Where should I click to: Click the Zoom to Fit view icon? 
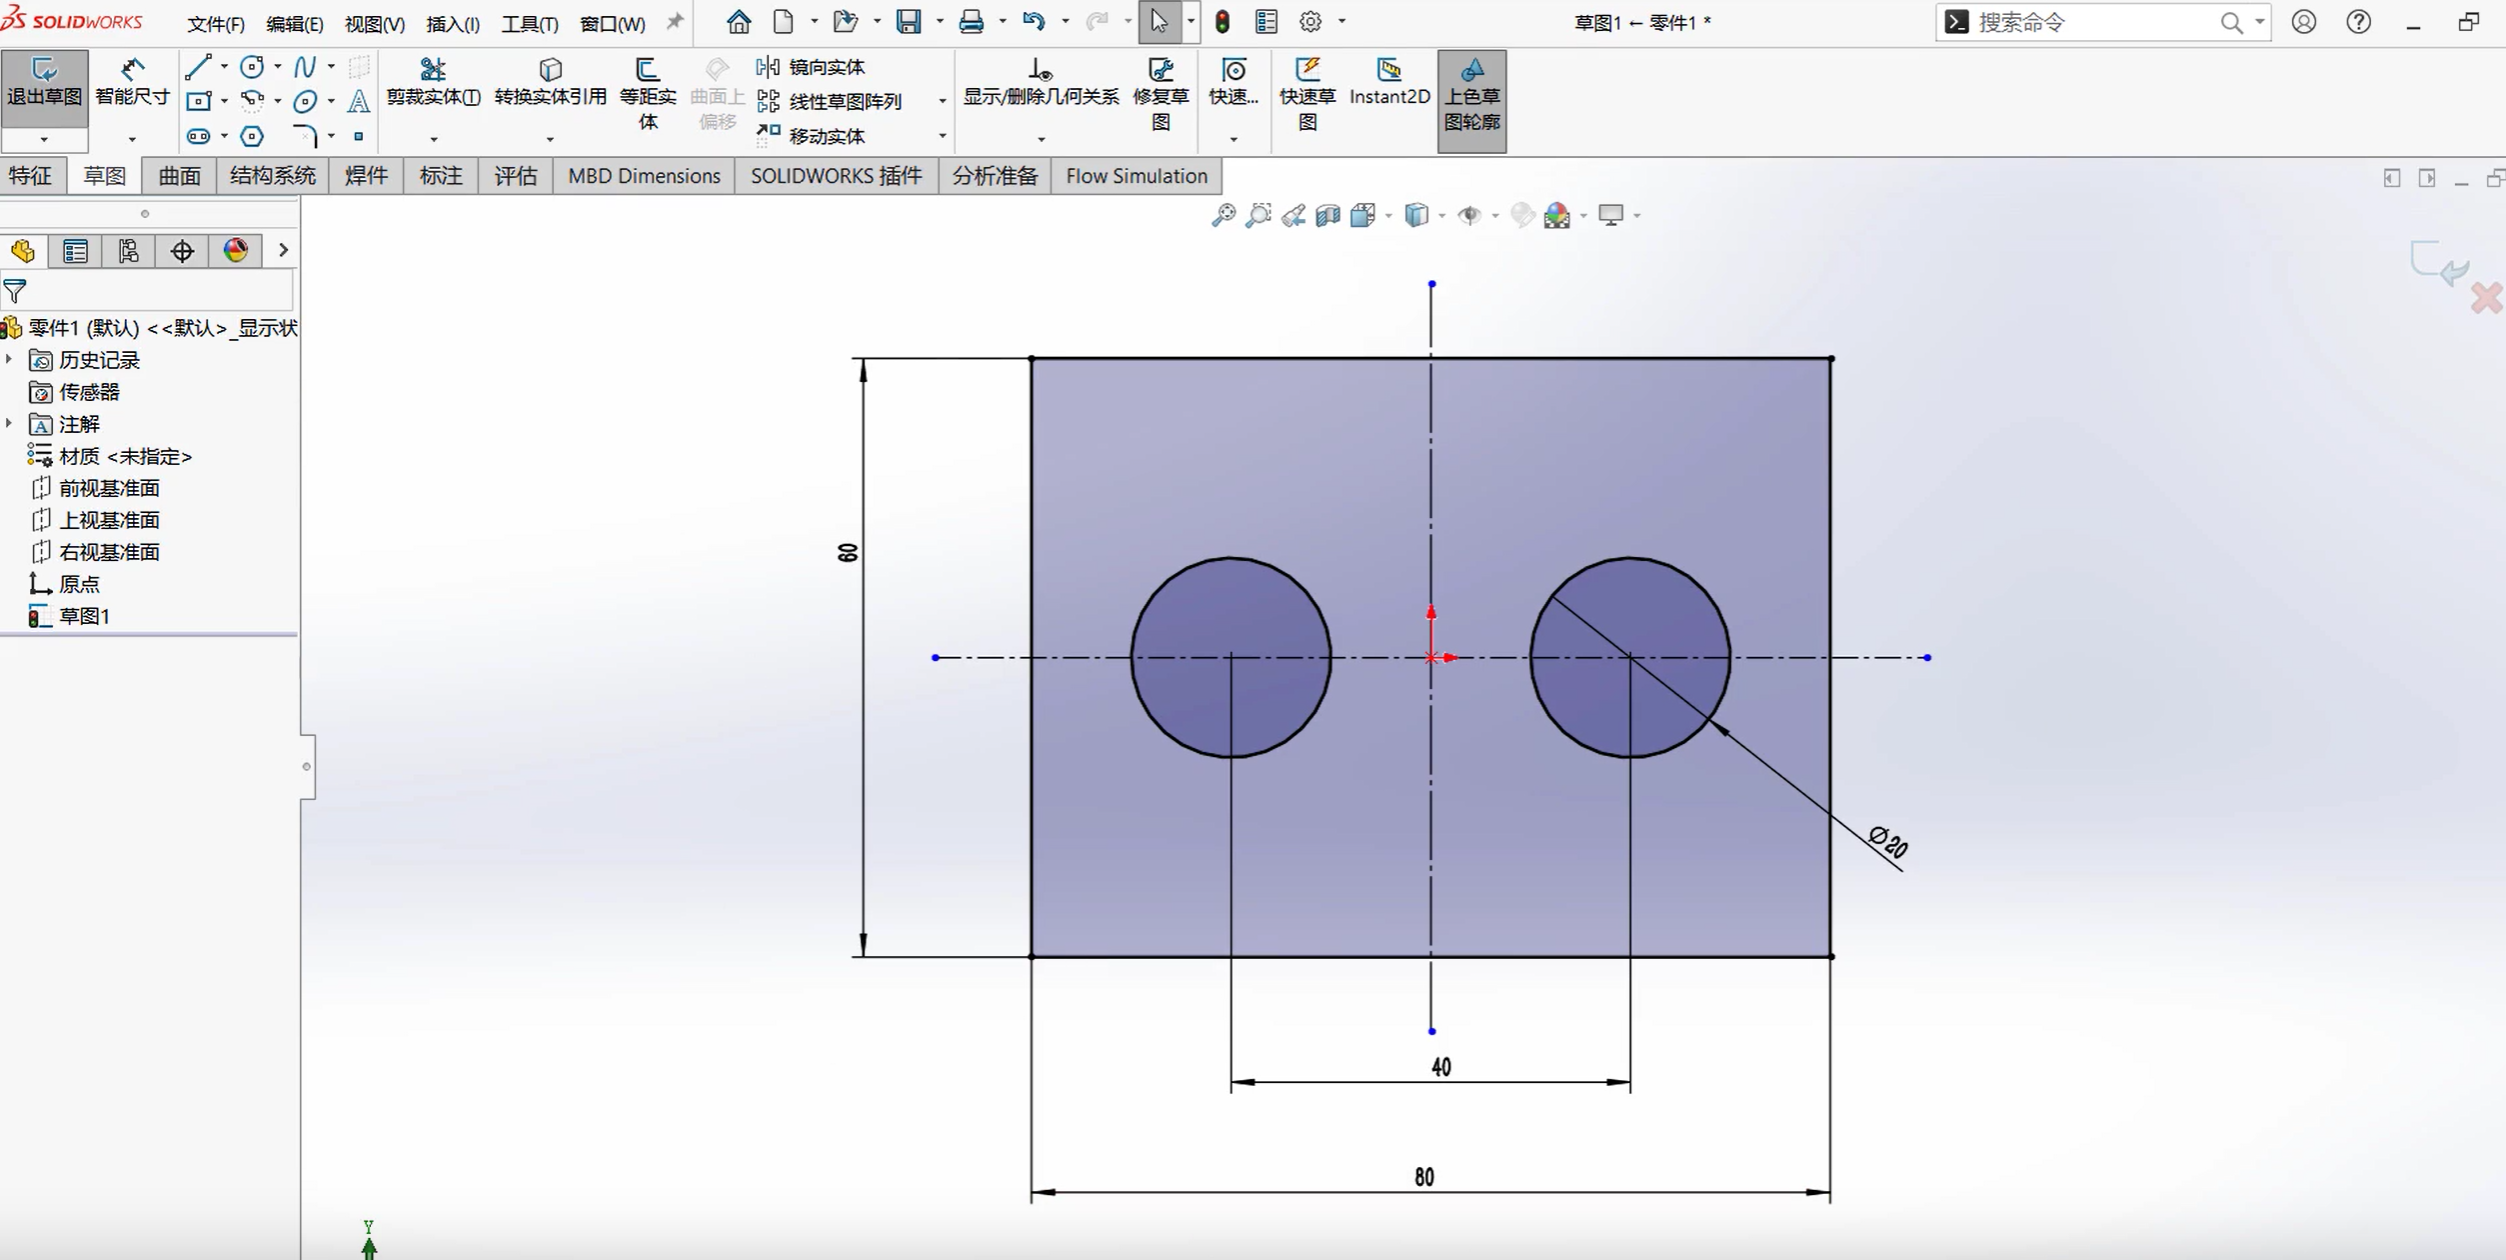pyautogui.click(x=1223, y=215)
